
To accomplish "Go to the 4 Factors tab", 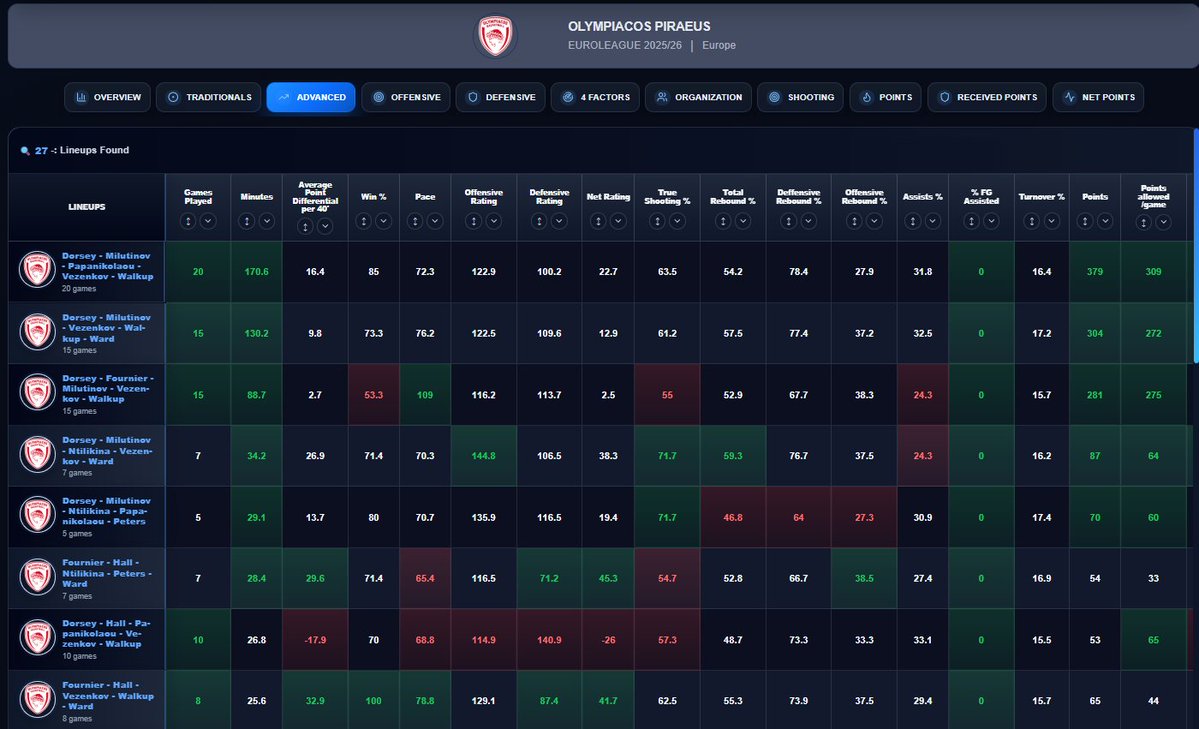I will coord(595,97).
